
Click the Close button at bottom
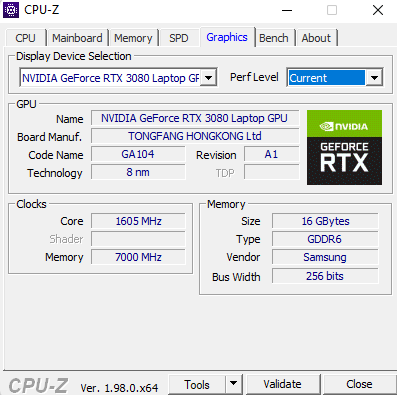tap(359, 384)
